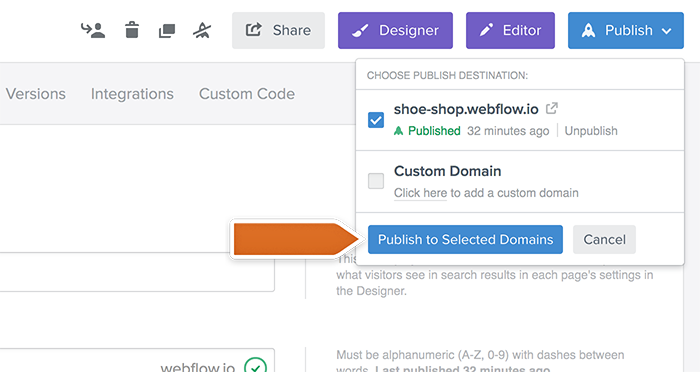Click the '32 minutes ago' timestamp
The image size is (700, 372).
click(x=508, y=131)
